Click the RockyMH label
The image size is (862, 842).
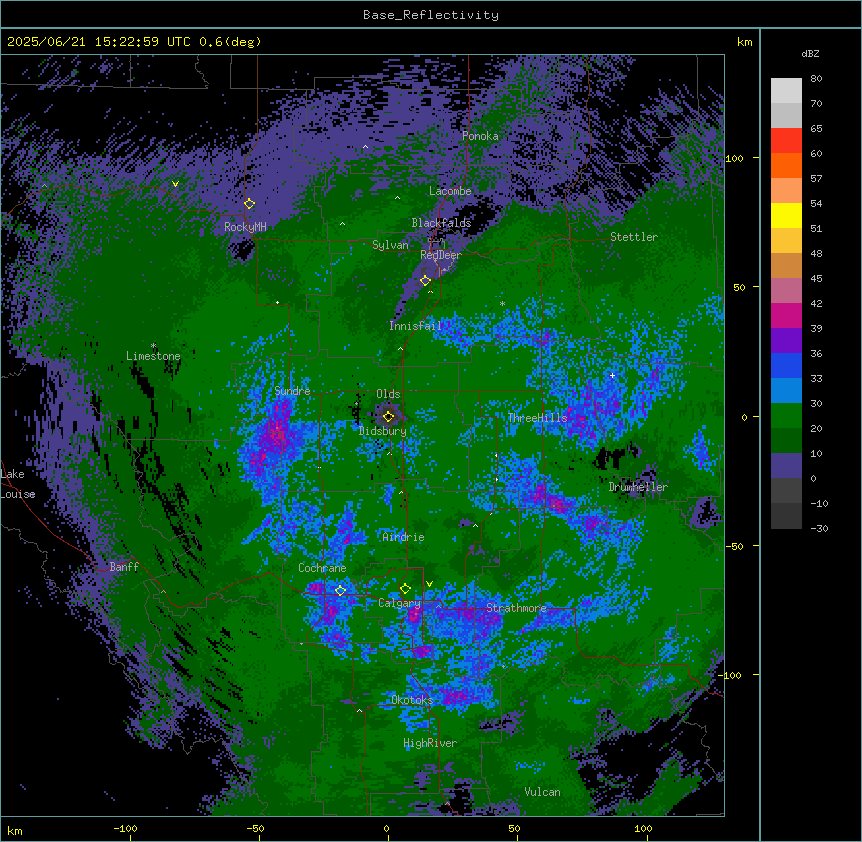245,227
